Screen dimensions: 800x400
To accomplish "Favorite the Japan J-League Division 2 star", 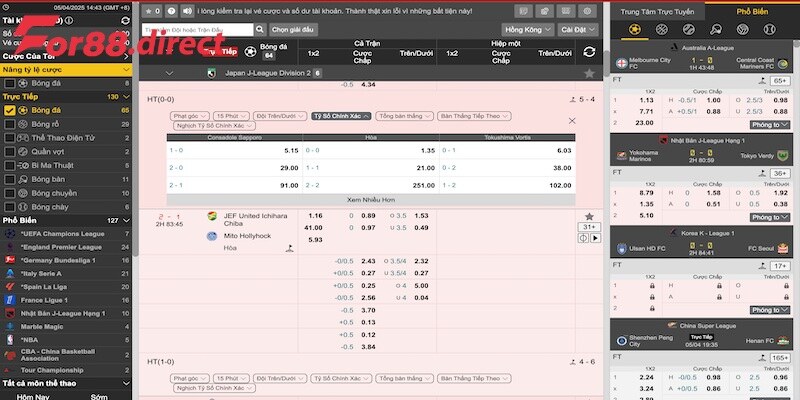I will (x=590, y=73).
